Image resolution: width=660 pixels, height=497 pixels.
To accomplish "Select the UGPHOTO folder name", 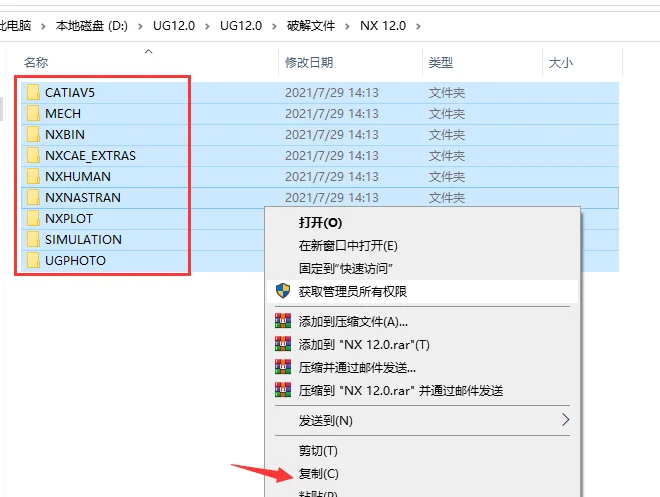I will (x=75, y=261).
